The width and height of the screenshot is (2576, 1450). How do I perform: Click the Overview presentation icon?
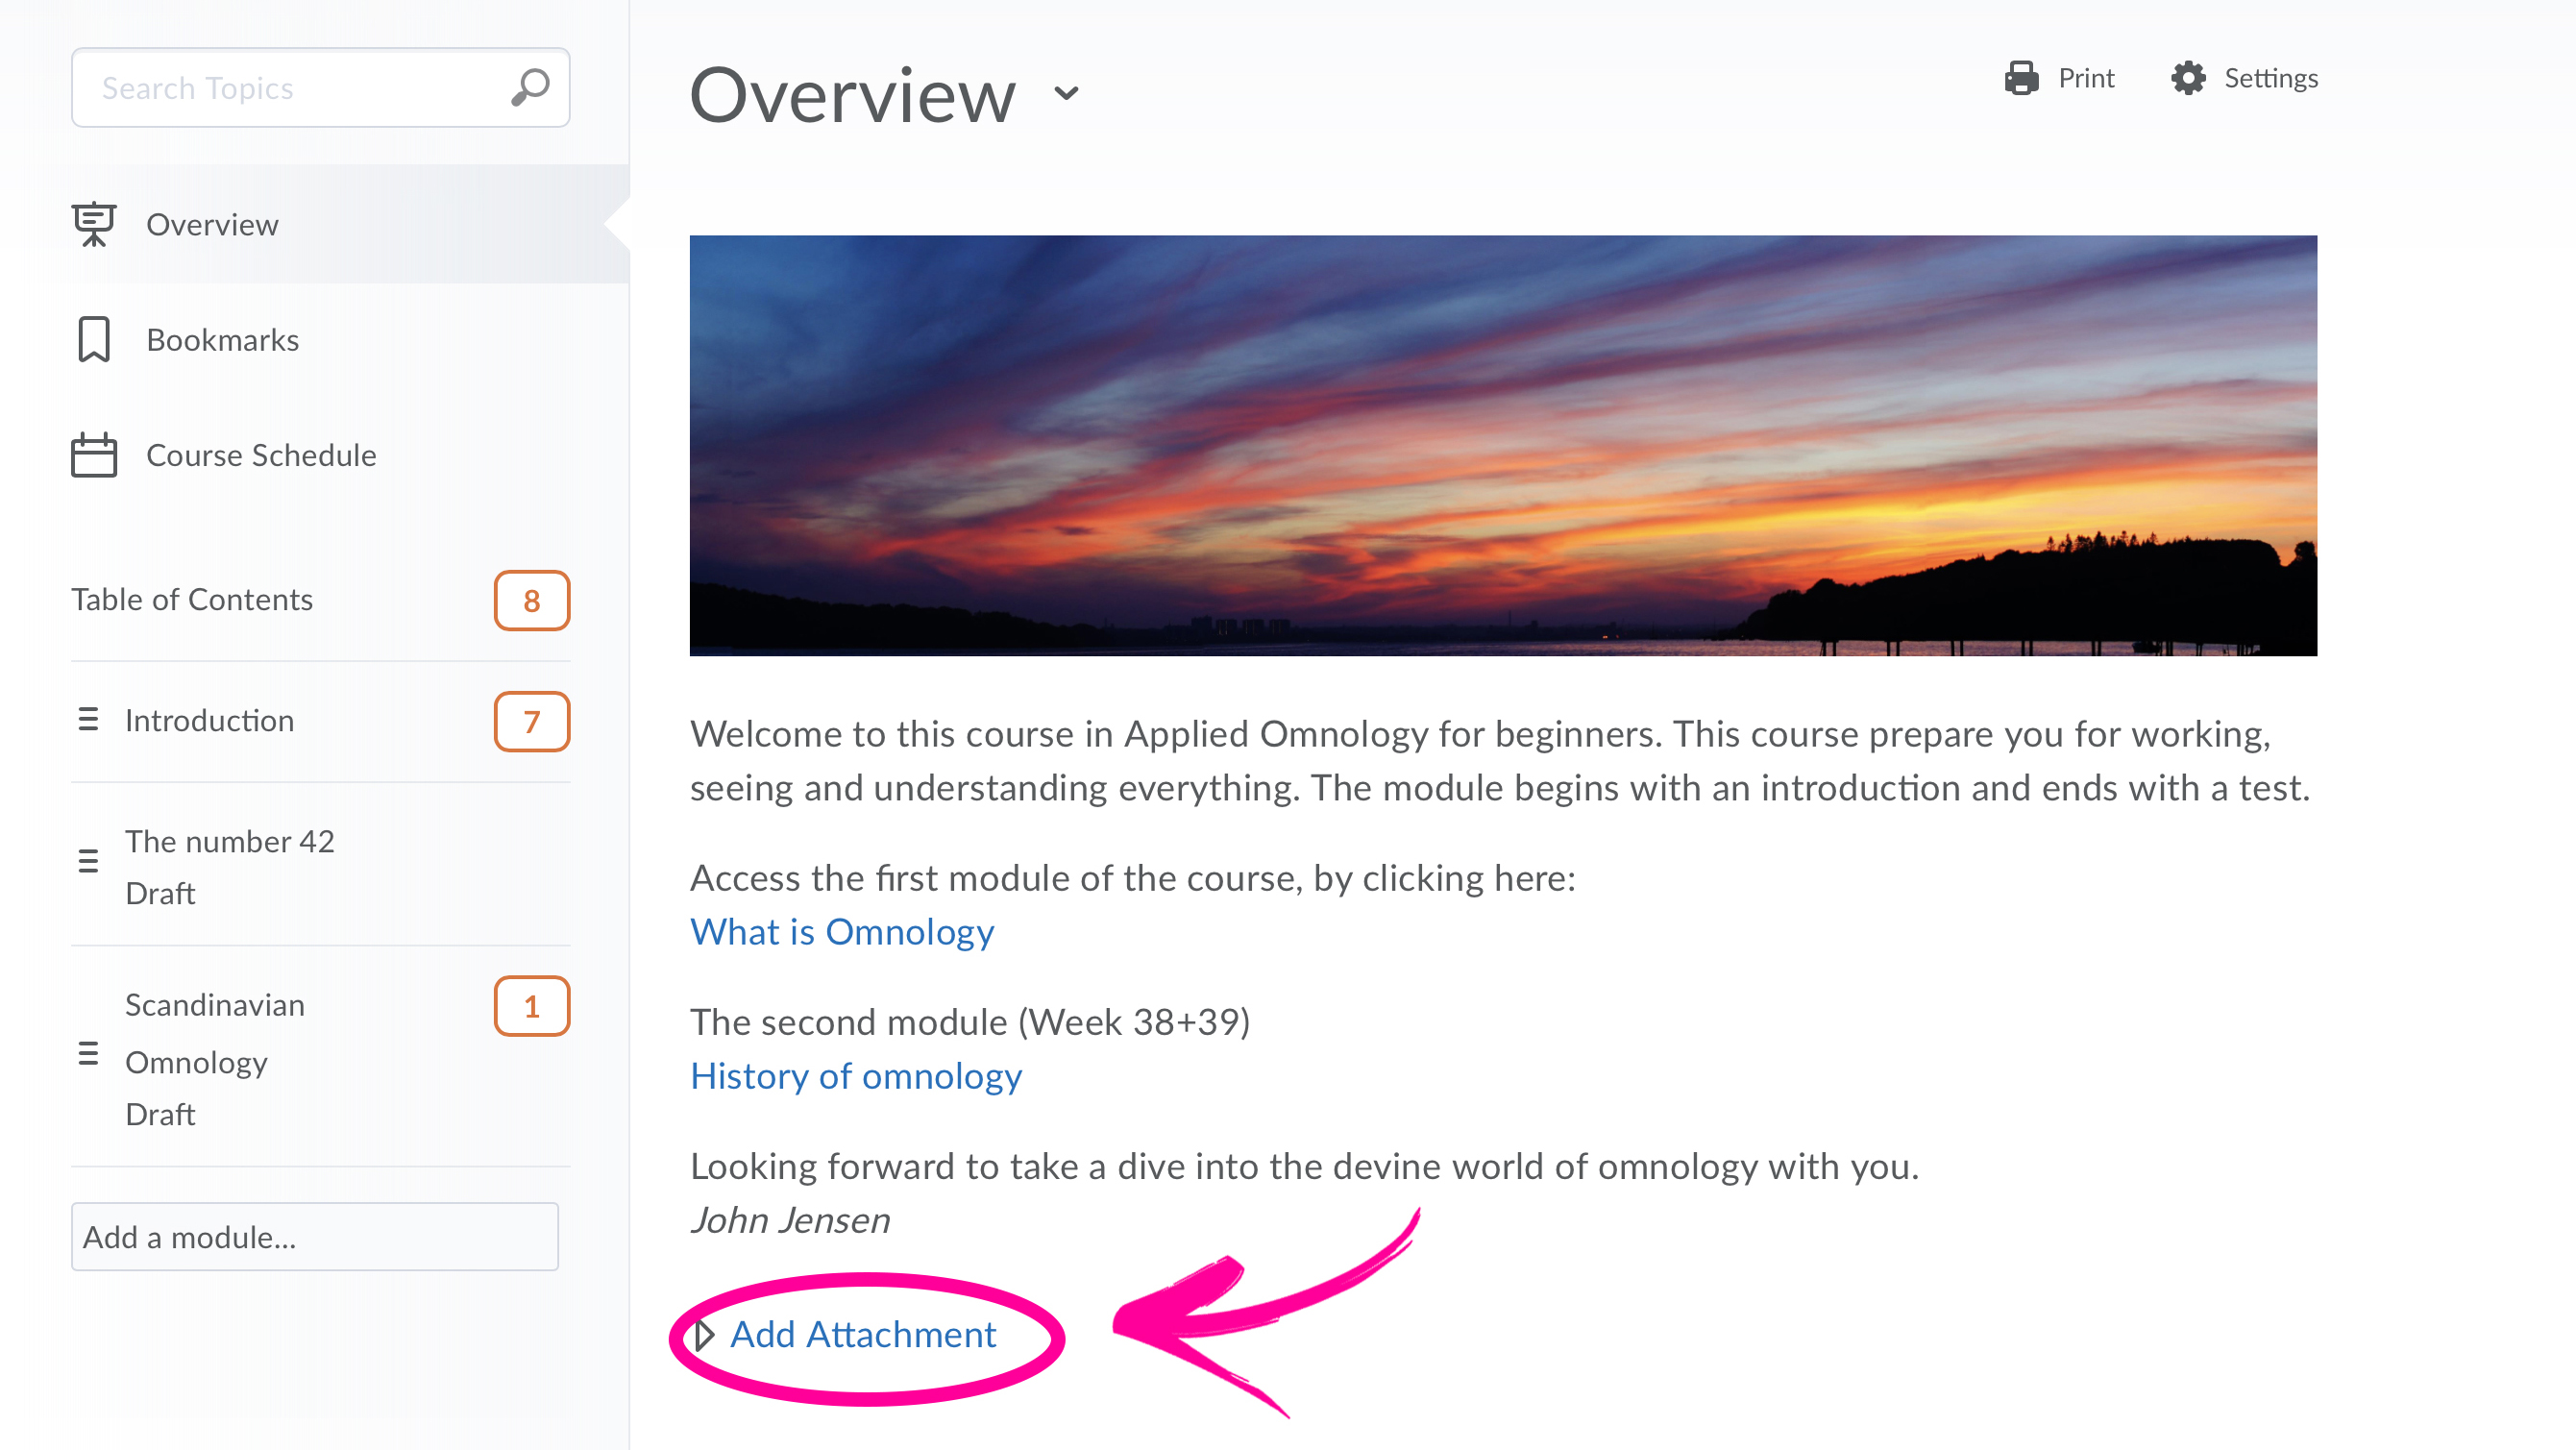click(94, 224)
